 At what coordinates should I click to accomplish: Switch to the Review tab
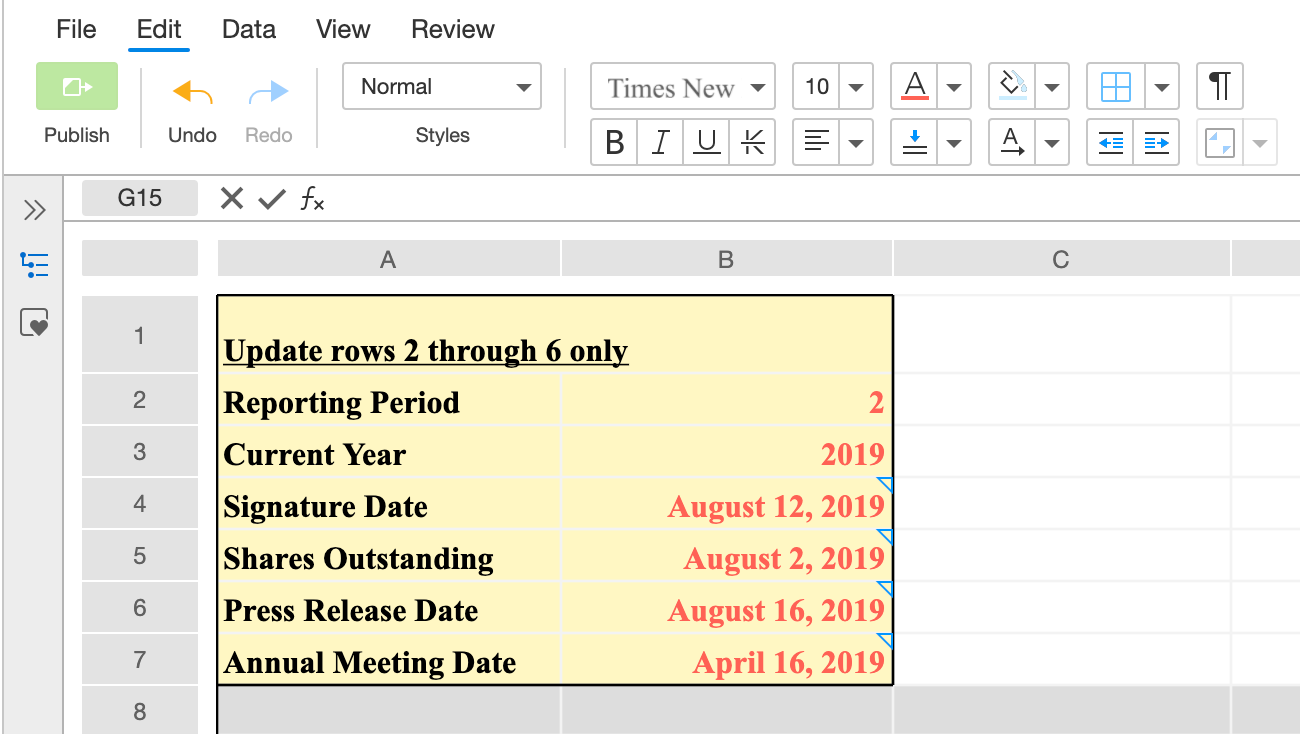click(x=452, y=29)
